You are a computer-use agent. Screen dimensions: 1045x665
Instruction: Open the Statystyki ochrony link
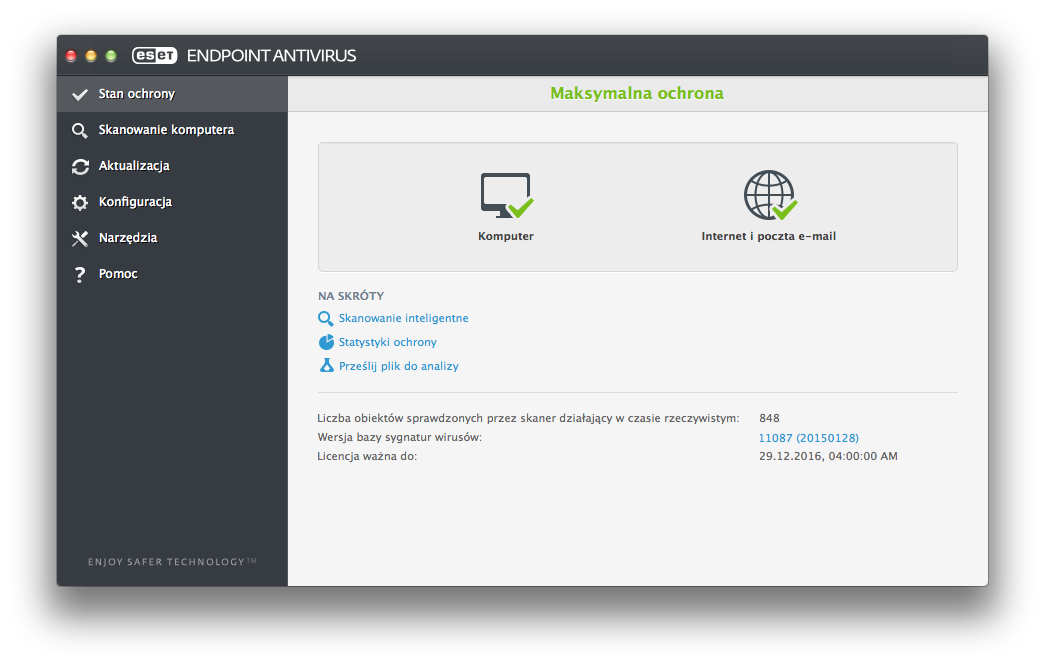[x=387, y=342]
